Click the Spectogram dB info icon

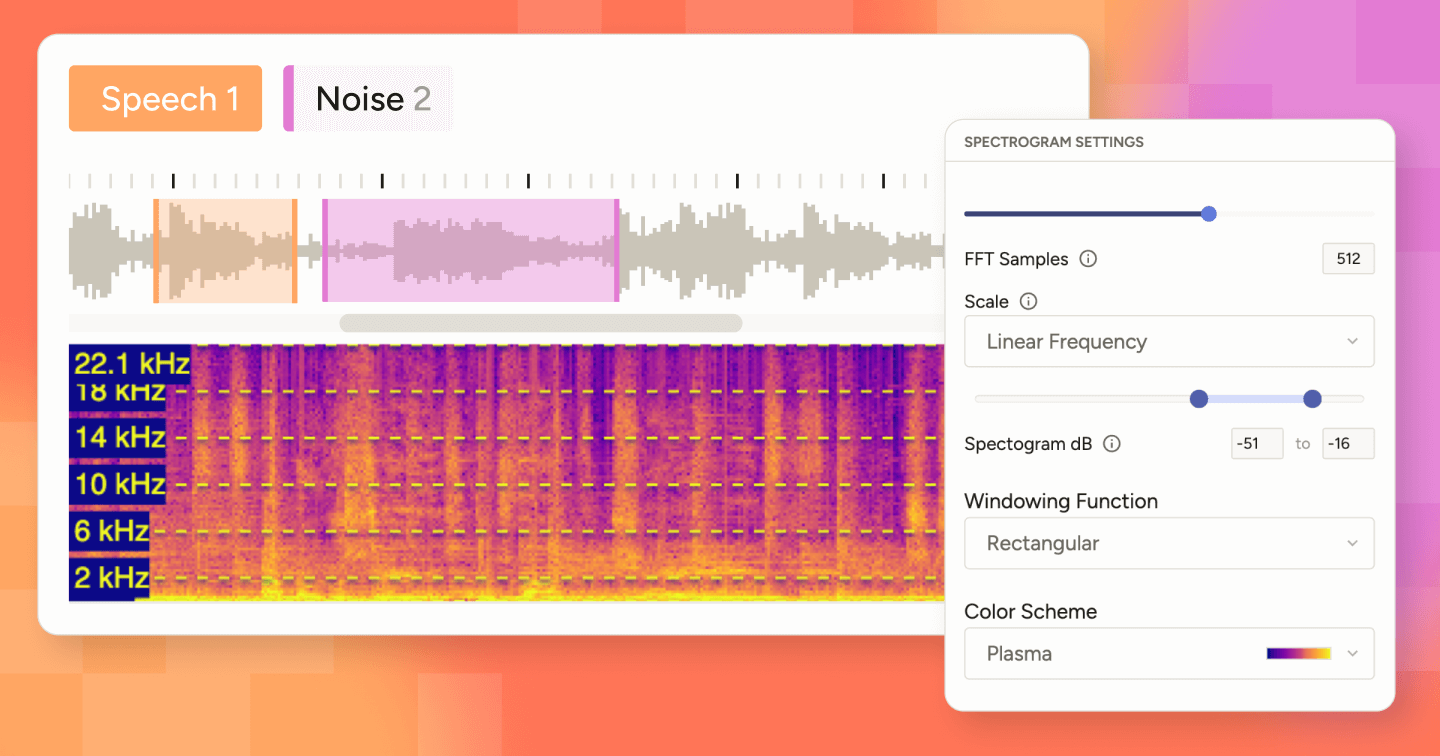click(1111, 443)
